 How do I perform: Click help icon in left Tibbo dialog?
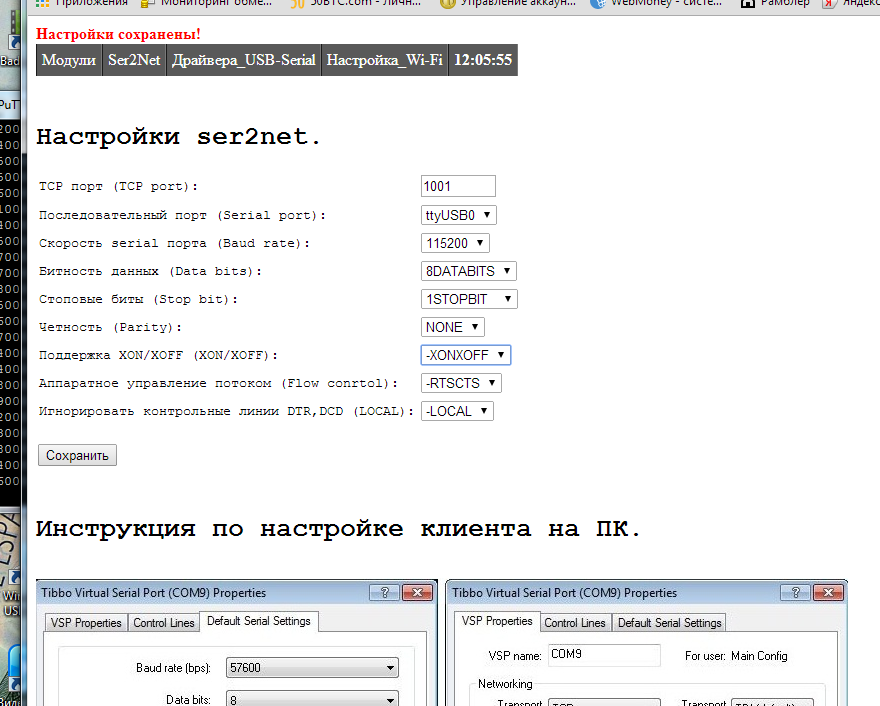point(383,593)
